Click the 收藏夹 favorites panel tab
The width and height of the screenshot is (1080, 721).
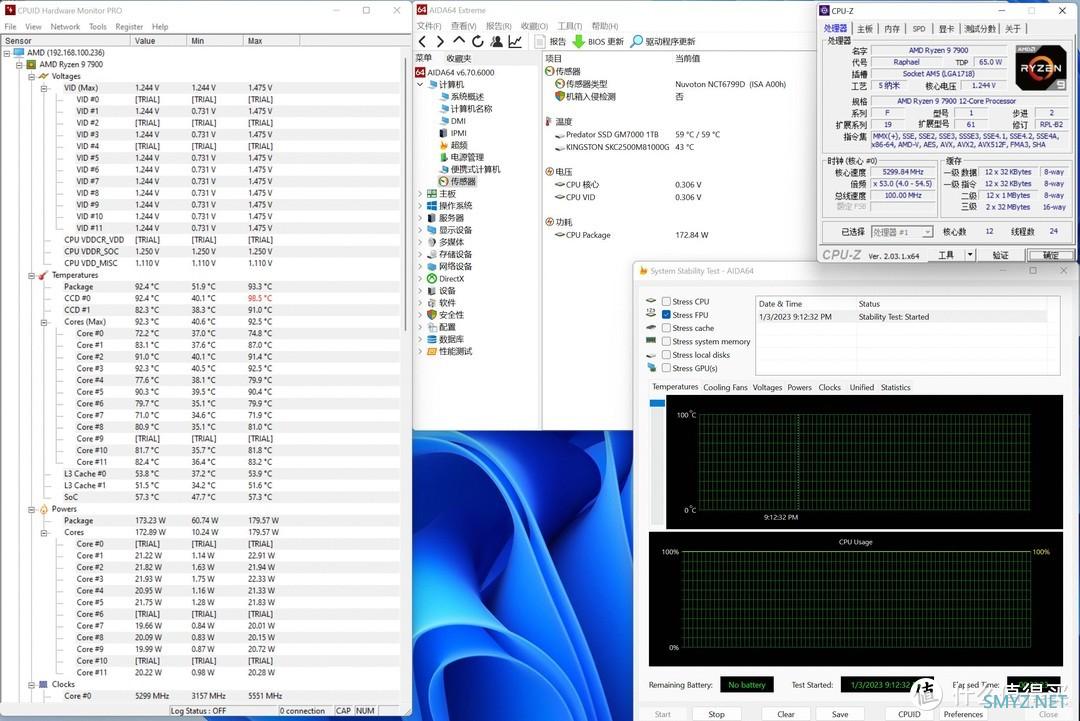pyautogui.click(x=459, y=59)
